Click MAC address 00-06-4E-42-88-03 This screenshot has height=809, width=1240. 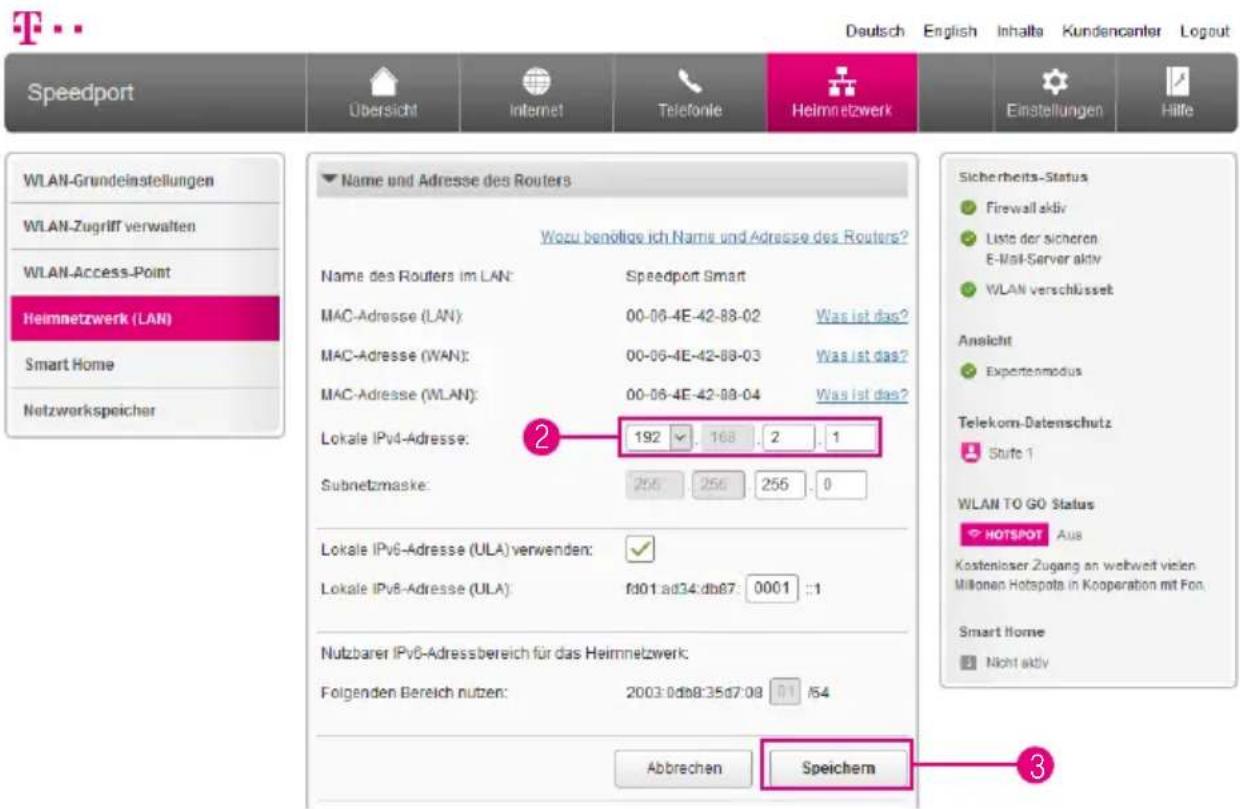pyautogui.click(x=693, y=356)
